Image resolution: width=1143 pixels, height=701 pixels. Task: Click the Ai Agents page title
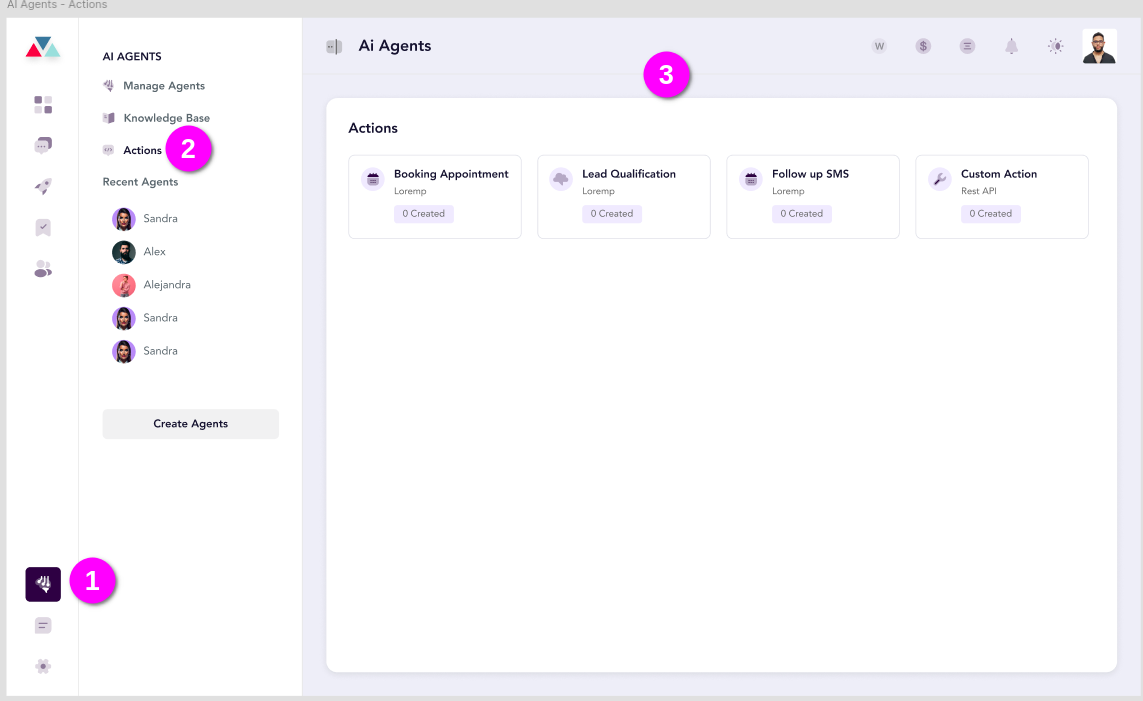pyautogui.click(x=394, y=46)
